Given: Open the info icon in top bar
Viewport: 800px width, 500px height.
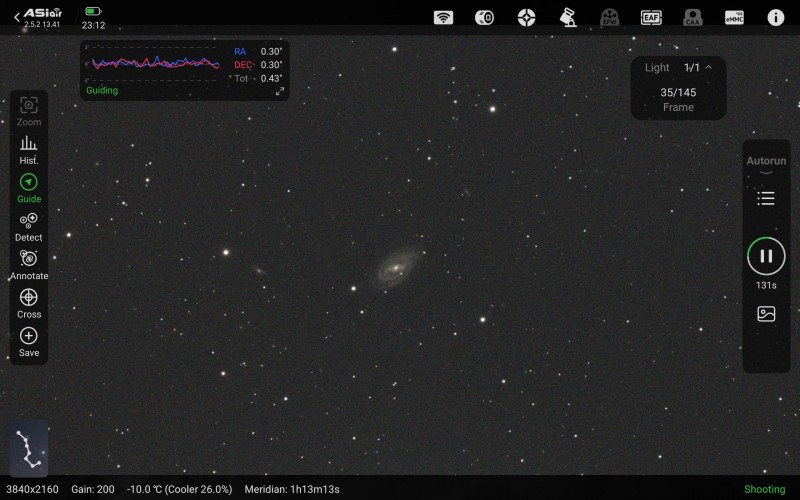Looking at the screenshot, I should pyautogui.click(x=776, y=18).
